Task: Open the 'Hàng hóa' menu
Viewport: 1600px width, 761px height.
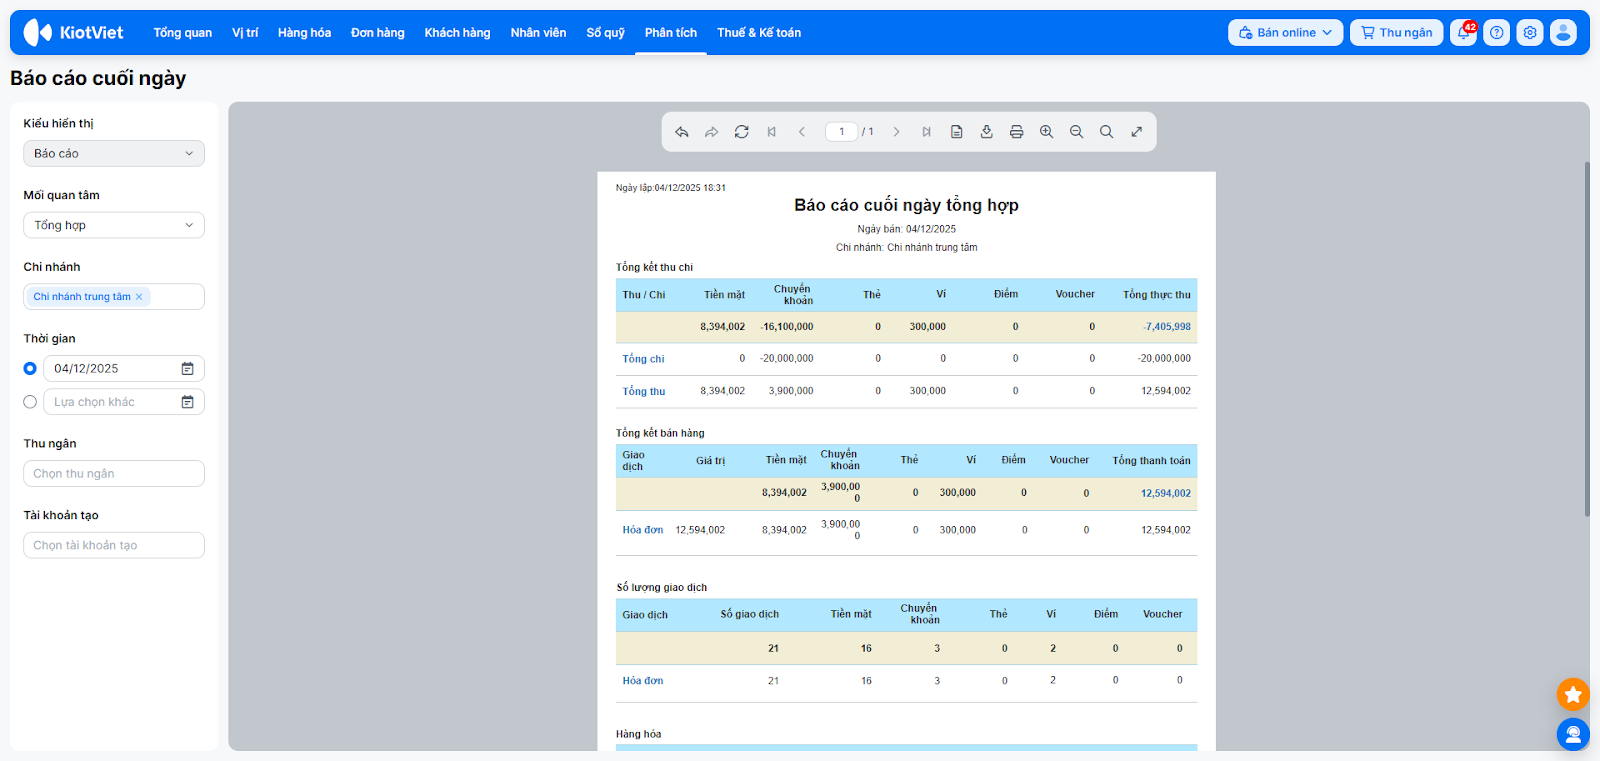Action: [x=304, y=33]
